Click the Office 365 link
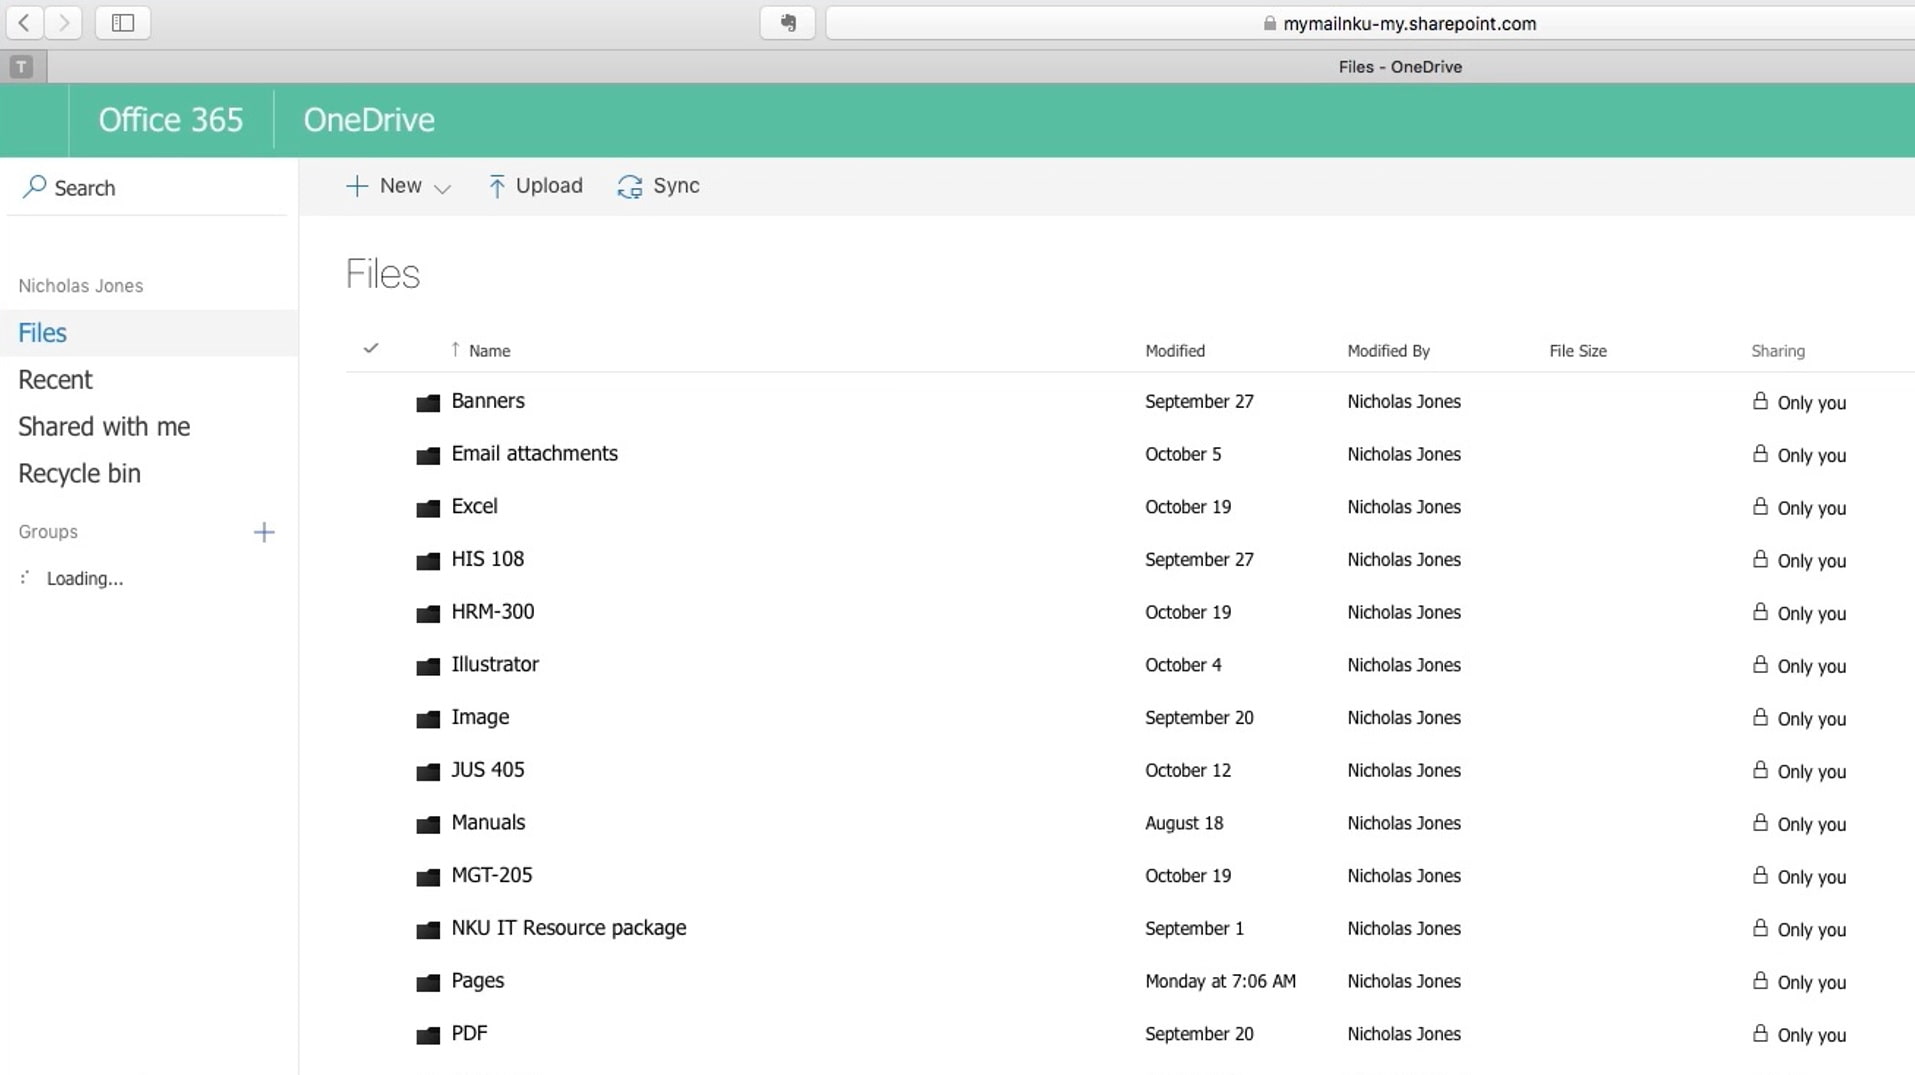 [x=170, y=120]
